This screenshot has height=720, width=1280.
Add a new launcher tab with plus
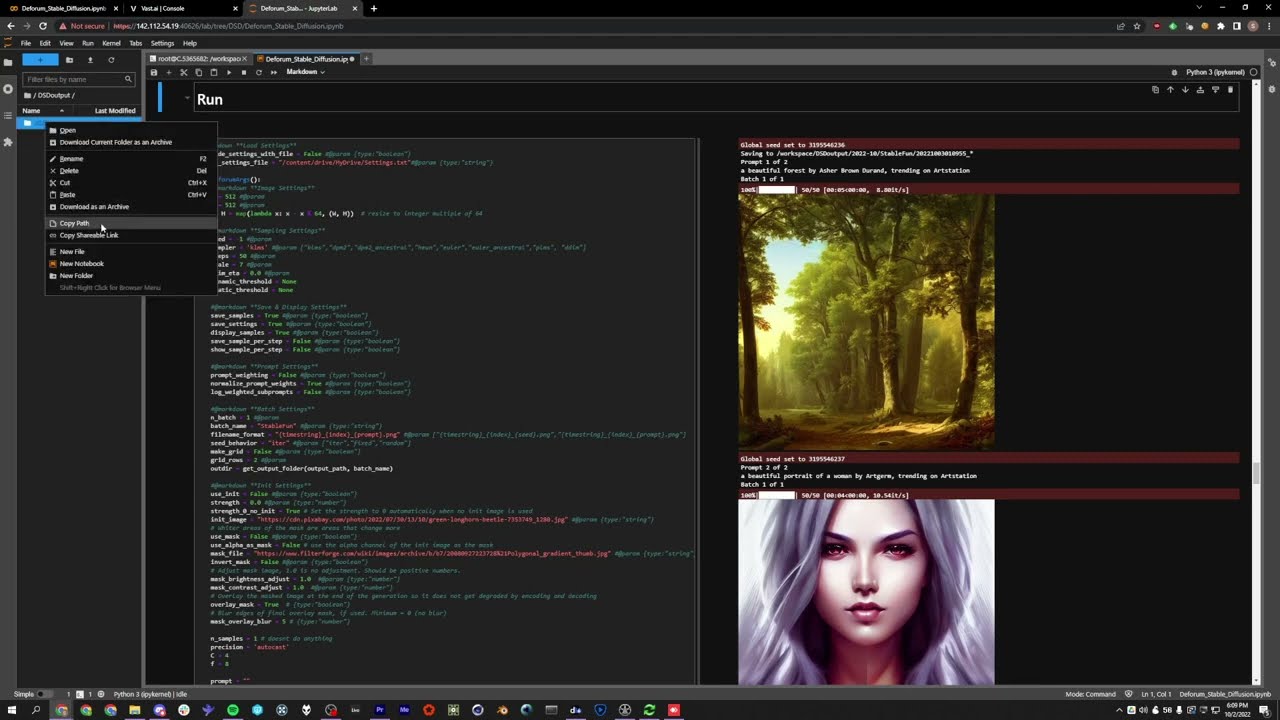366,59
